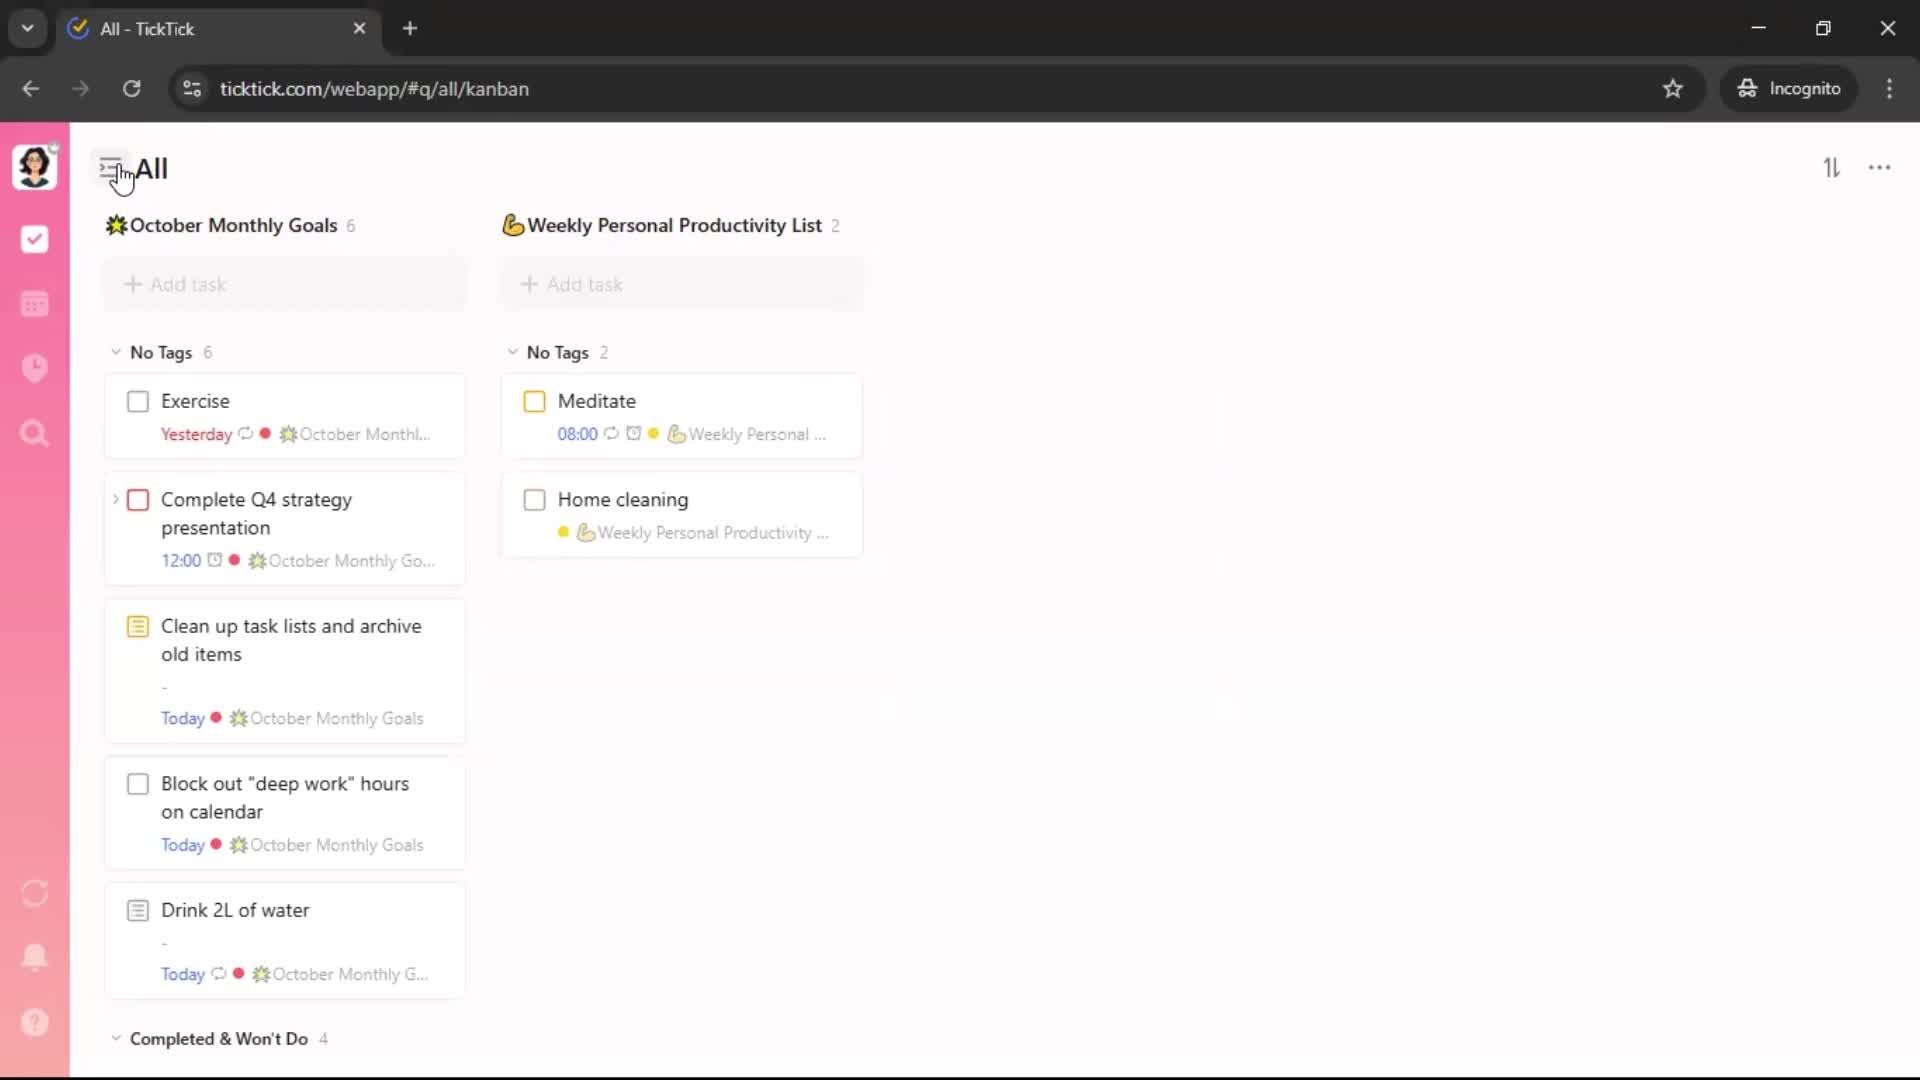The width and height of the screenshot is (1920, 1080).
Task: Open the Pomodoro focus timer icon
Action: tap(34, 368)
